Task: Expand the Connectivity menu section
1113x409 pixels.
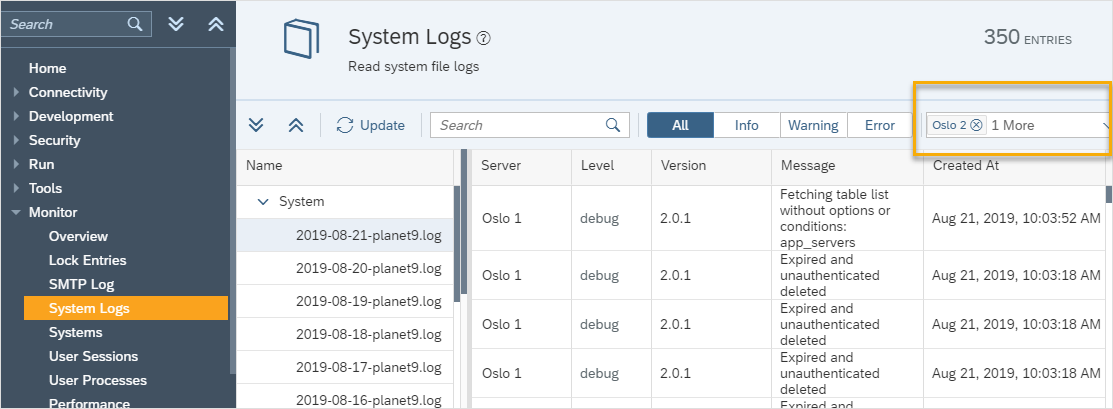Action: pos(16,92)
